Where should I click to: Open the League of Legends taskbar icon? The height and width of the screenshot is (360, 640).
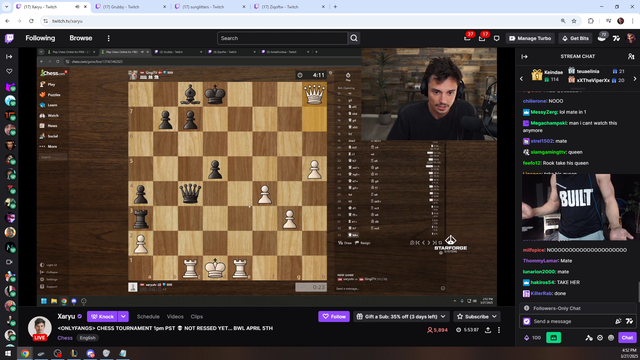[74, 353]
